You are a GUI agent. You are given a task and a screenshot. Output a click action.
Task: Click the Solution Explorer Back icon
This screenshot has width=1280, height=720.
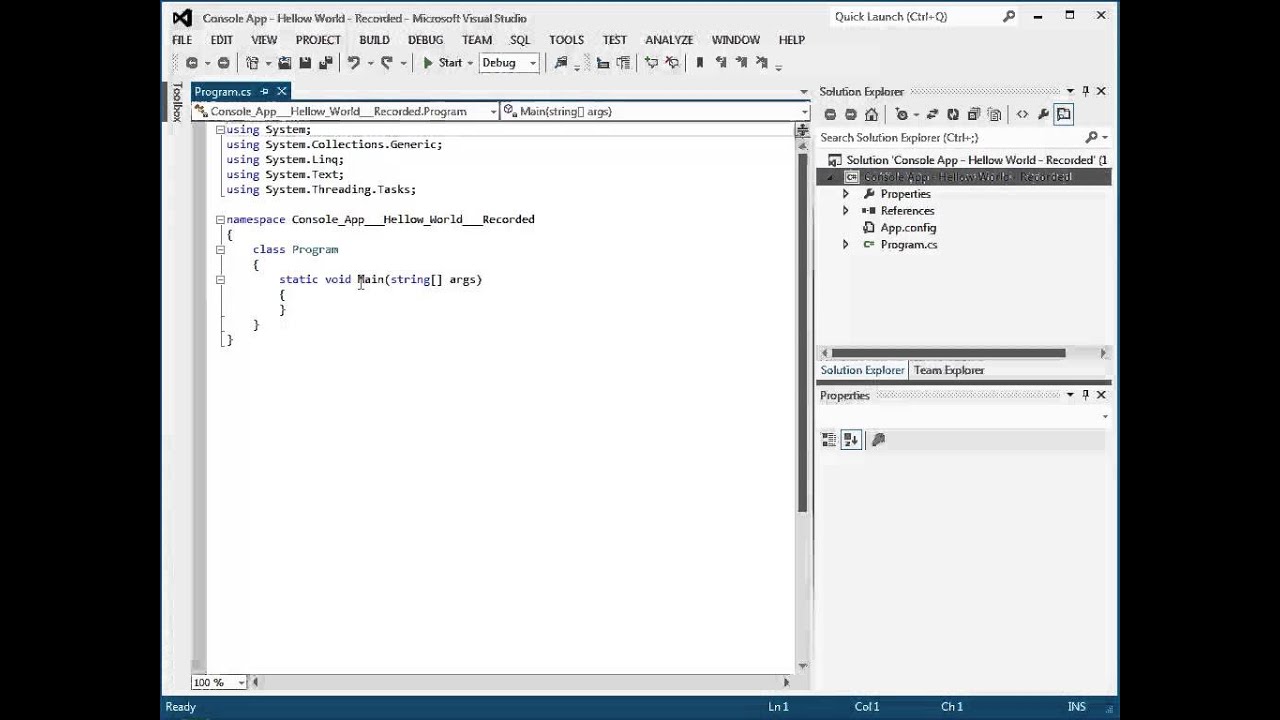click(x=830, y=114)
